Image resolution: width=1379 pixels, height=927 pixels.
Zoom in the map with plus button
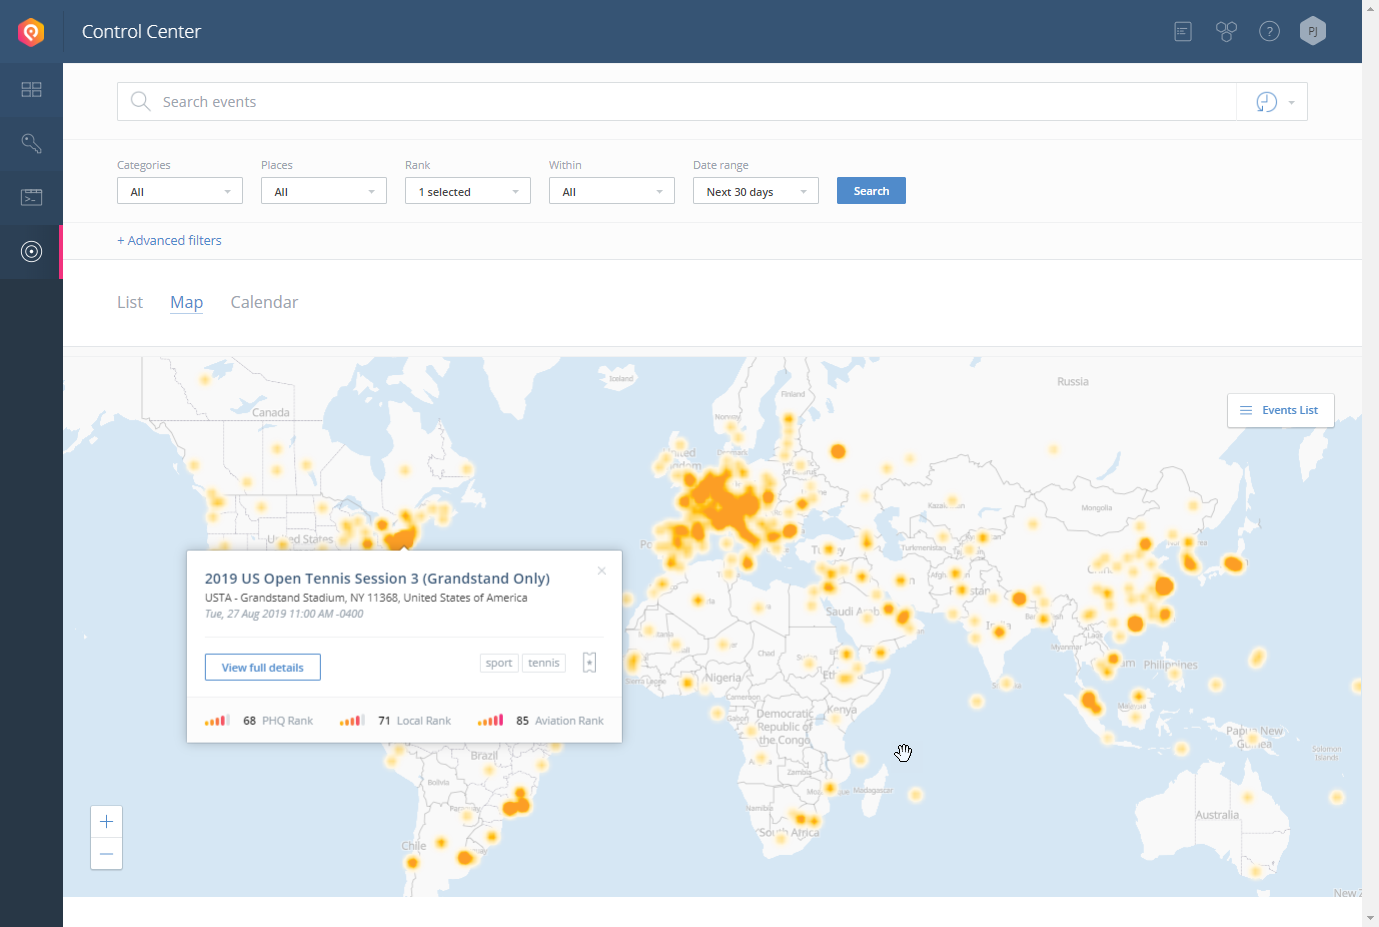(x=107, y=822)
